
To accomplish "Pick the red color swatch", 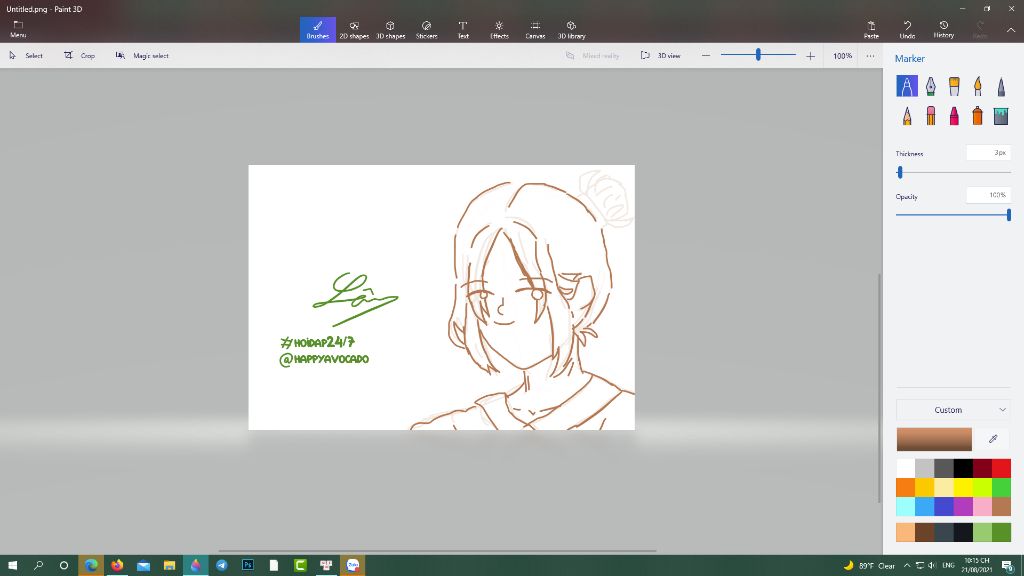I will pos(1001,468).
